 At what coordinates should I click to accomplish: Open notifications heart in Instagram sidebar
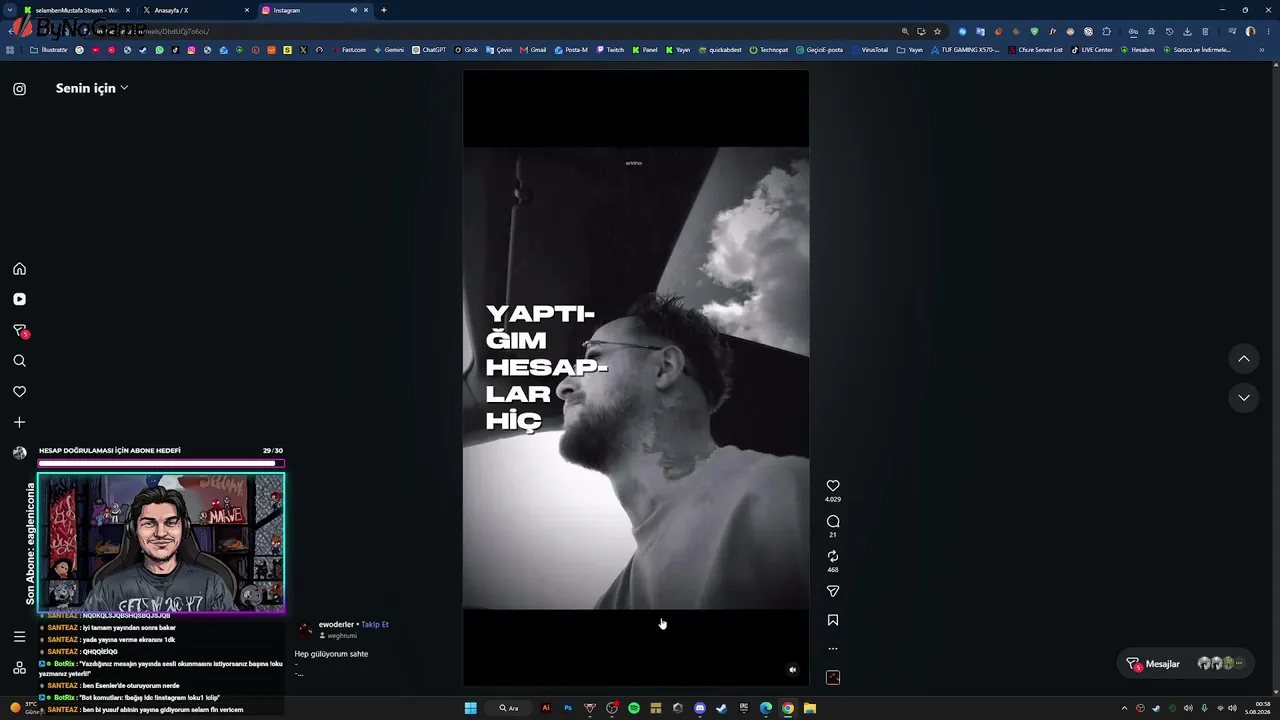19,392
